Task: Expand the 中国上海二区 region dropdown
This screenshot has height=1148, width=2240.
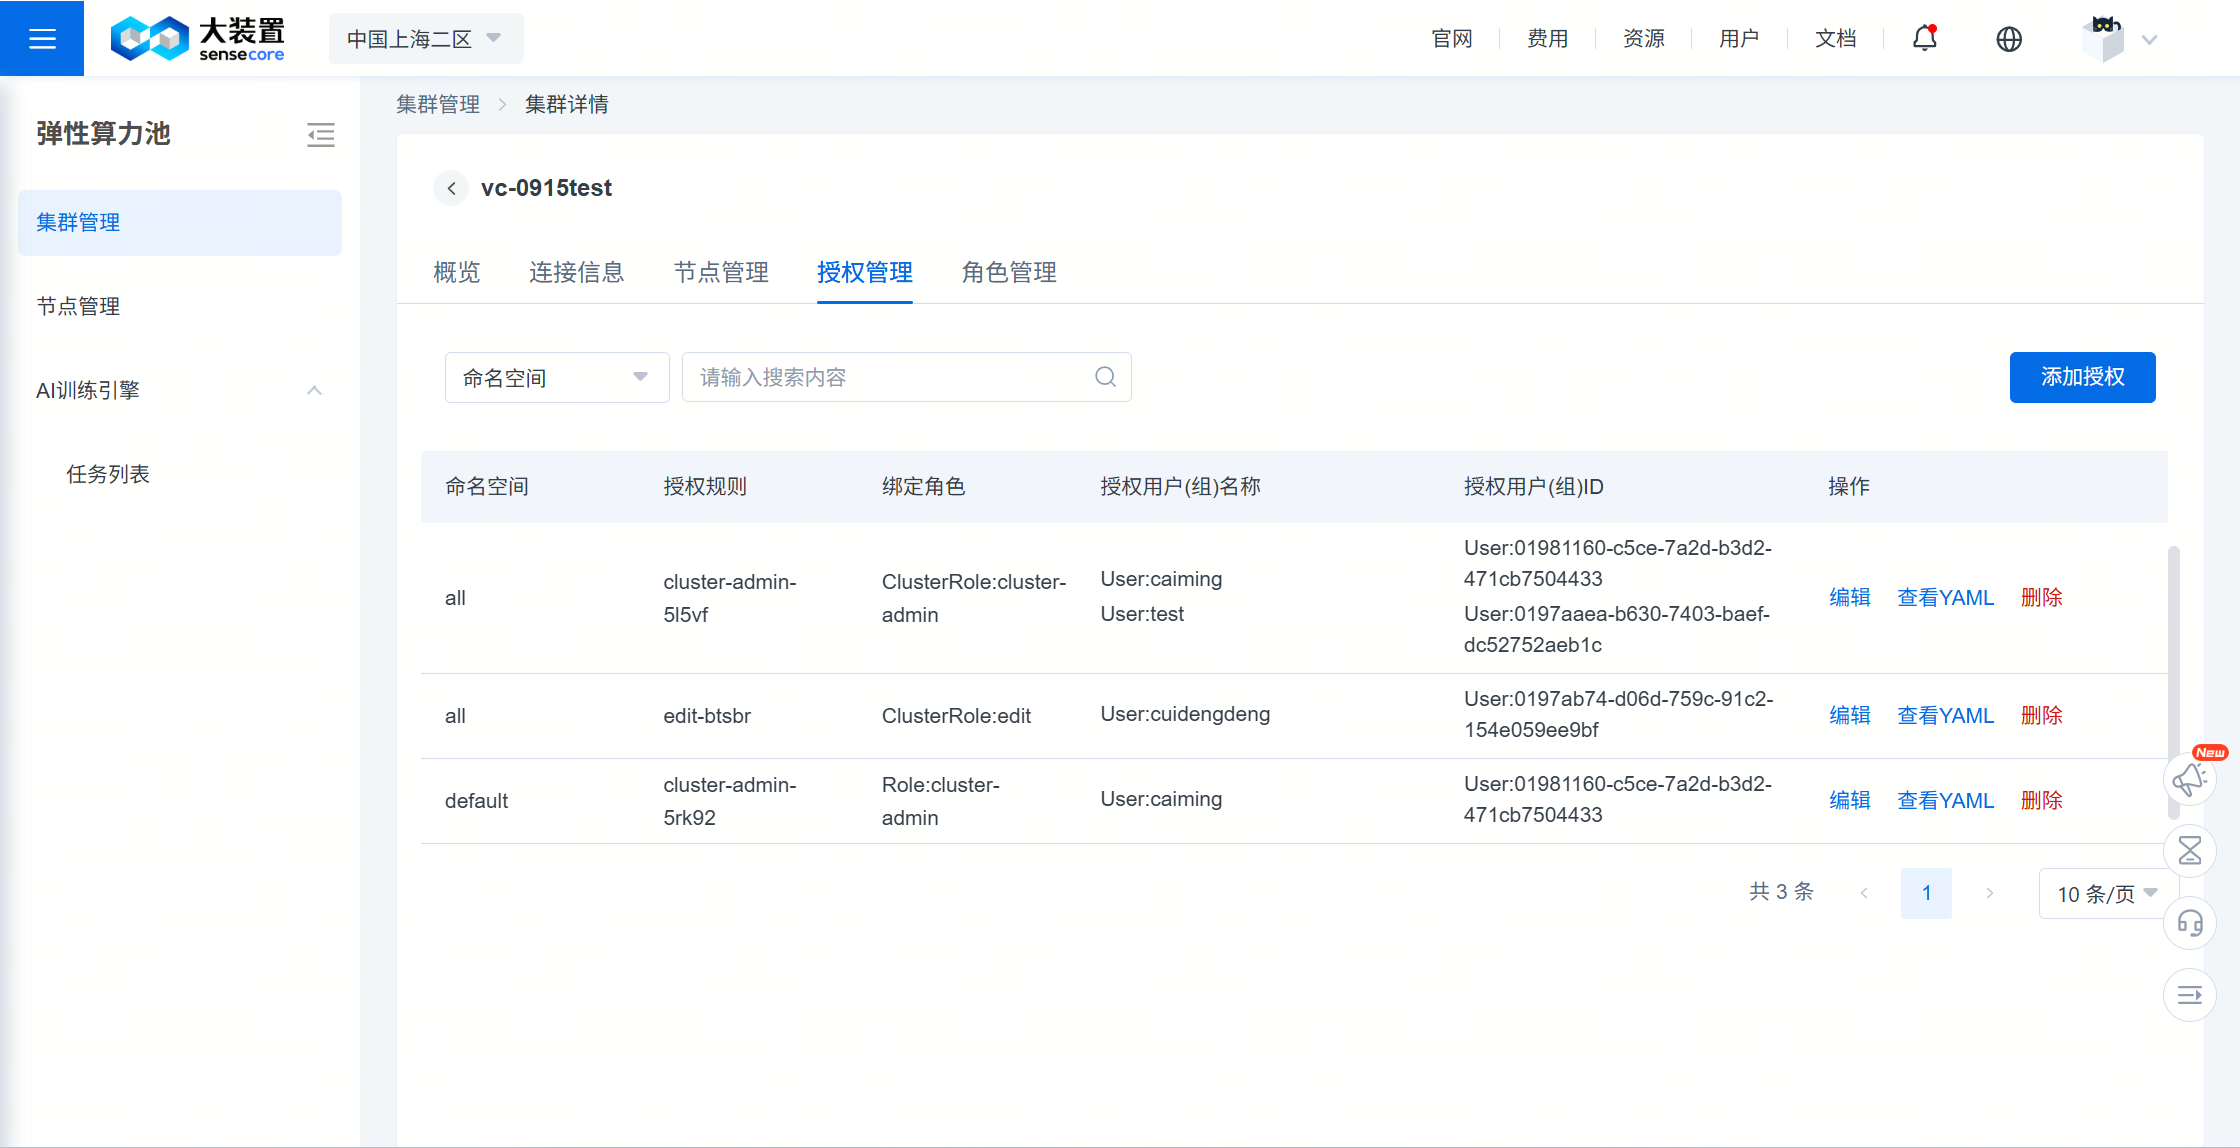Action: [425, 38]
